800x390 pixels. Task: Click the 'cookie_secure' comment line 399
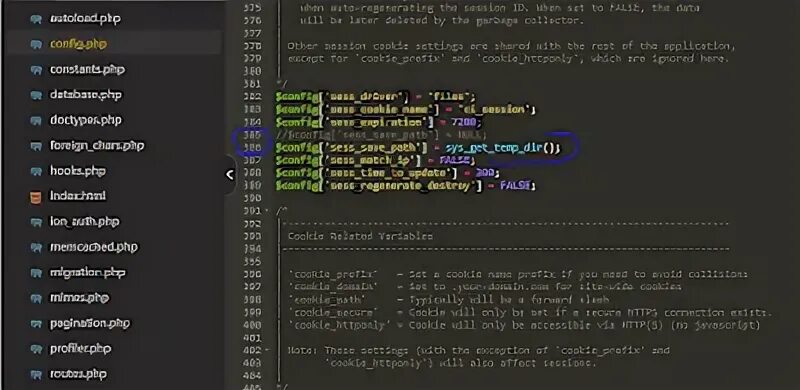pyautogui.click(x=530, y=312)
